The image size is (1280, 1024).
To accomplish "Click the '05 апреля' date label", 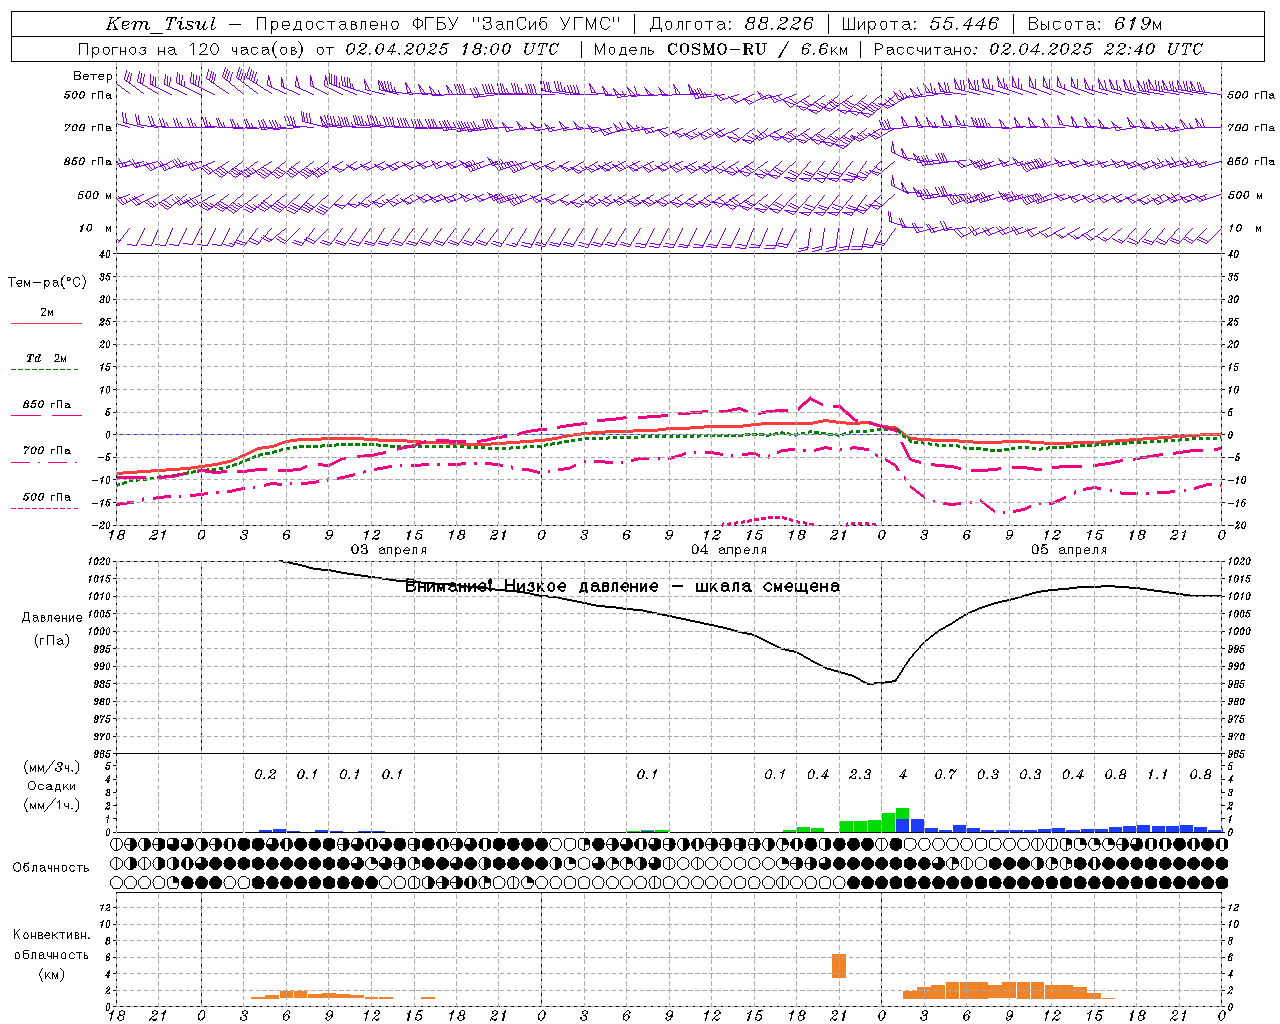I will (1069, 550).
